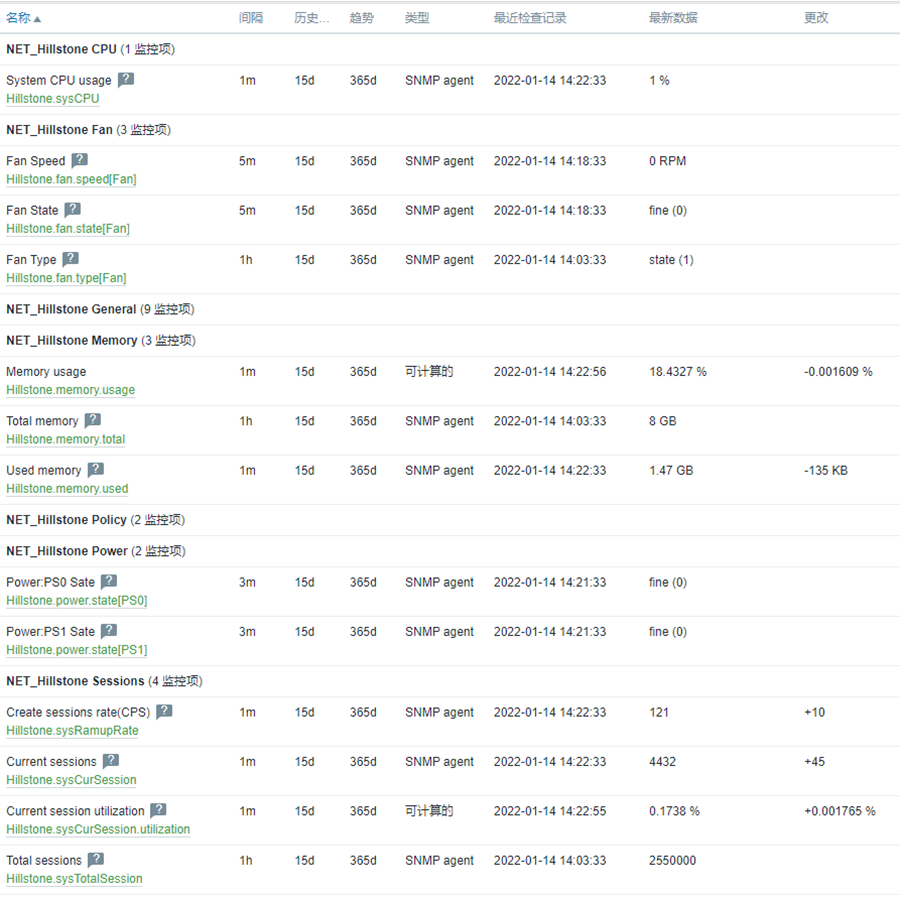This screenshot has height=899, width=900.
Task: Click help icon next to Total memory
Action: coord(92,421)
